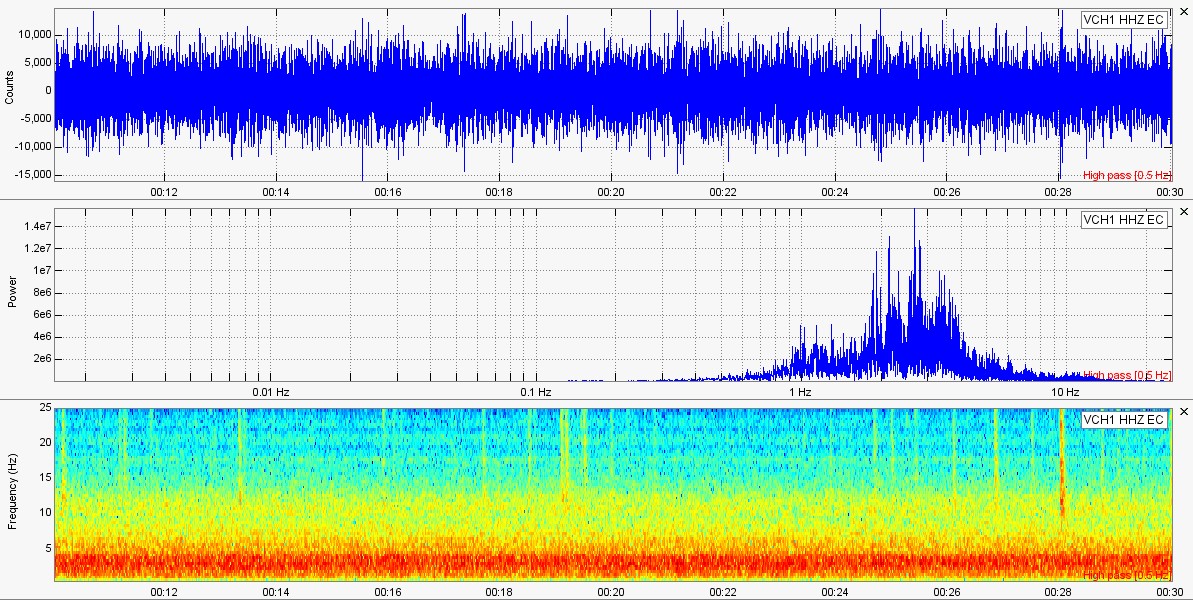
Task: Click the 00:28 time label under the spectrogram
Action: click(1058, 592)
